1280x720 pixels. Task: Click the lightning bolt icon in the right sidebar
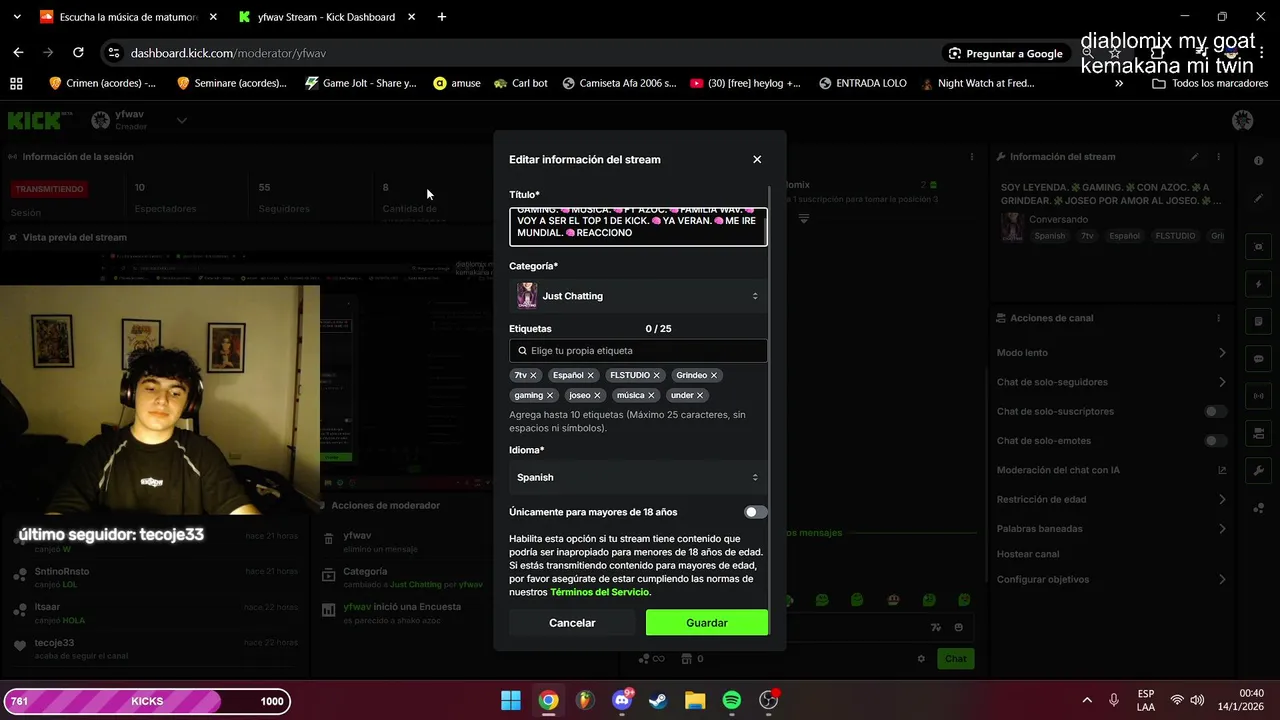coord(1259,284)
